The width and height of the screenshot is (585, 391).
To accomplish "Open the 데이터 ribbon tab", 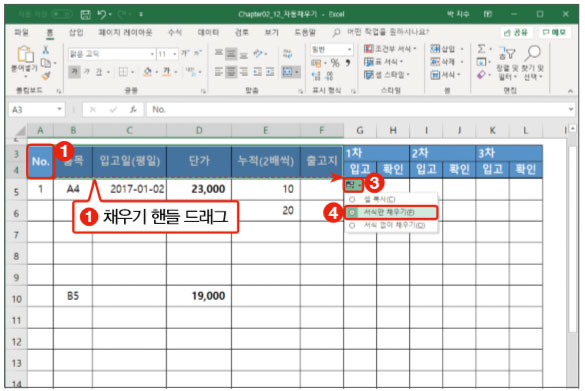I will pyautogui.click(x=208, y=32).
